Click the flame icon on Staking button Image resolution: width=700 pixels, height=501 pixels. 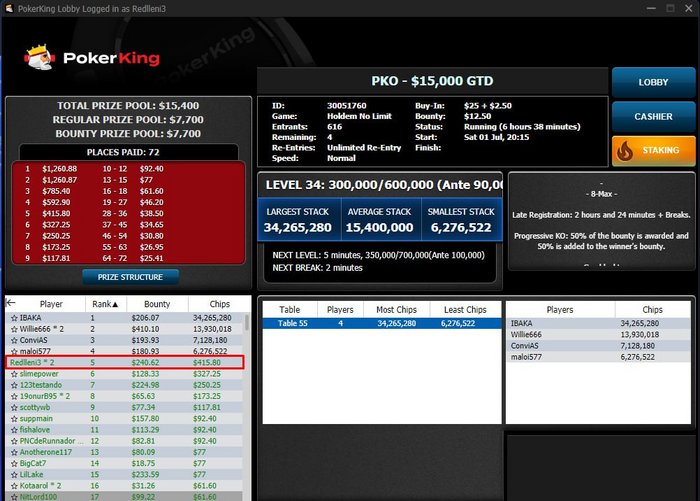point(625,151)
